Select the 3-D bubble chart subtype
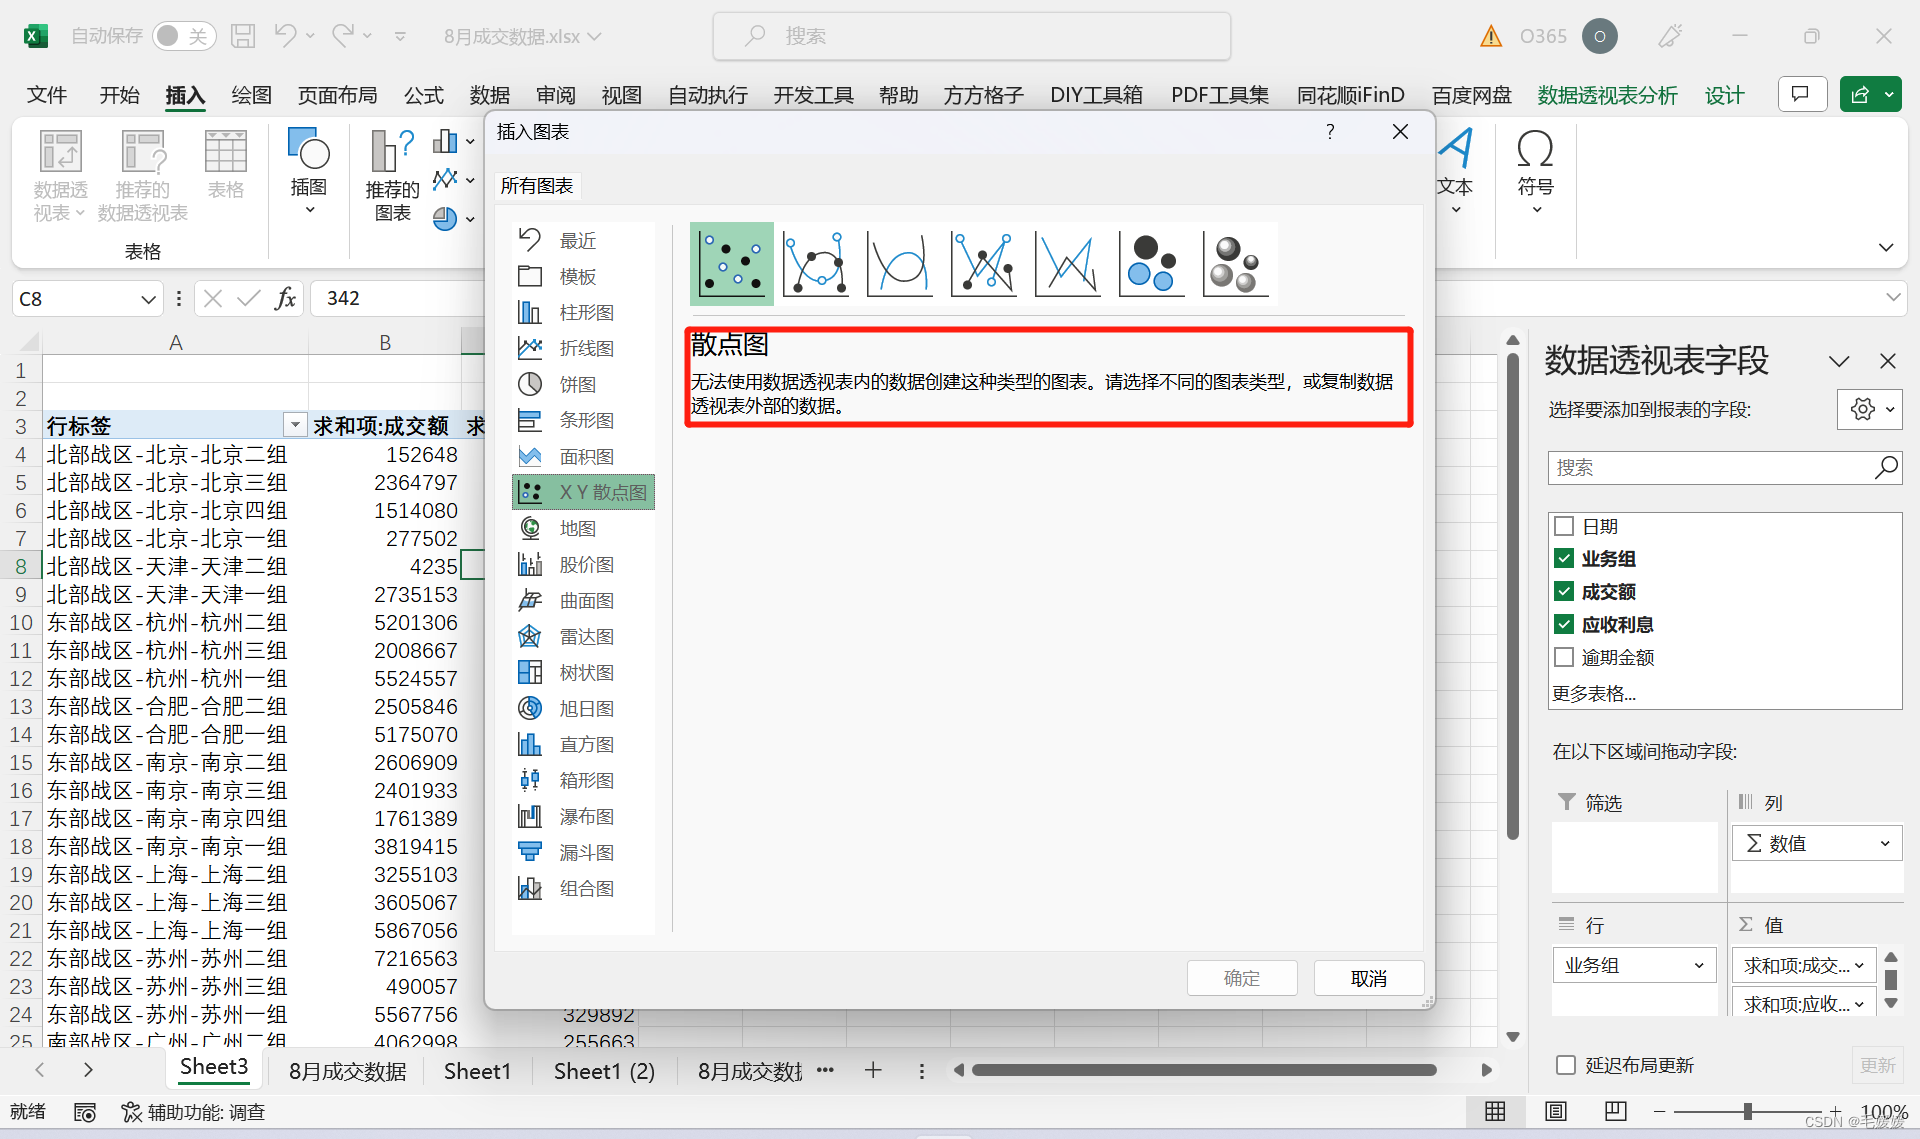The width and height of the screenshot is (1920, 1139). (x=1236, y=264)
